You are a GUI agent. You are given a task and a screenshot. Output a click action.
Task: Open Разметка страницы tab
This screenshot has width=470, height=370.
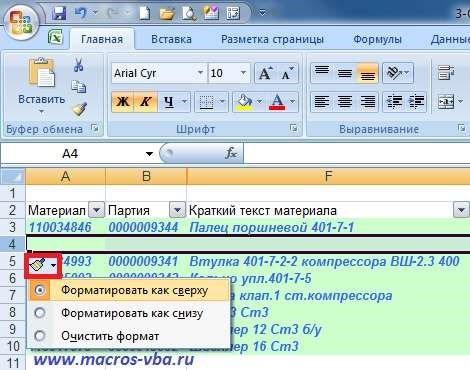[x=272, y=39]
